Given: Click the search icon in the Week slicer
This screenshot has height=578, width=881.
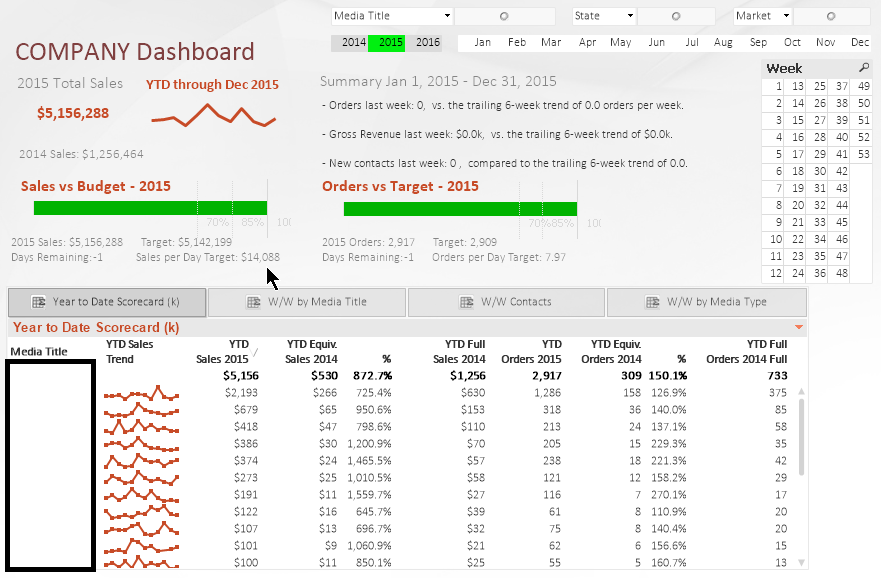Looking at the screenshot, I should pyautogui.click(x=866, y=68).
